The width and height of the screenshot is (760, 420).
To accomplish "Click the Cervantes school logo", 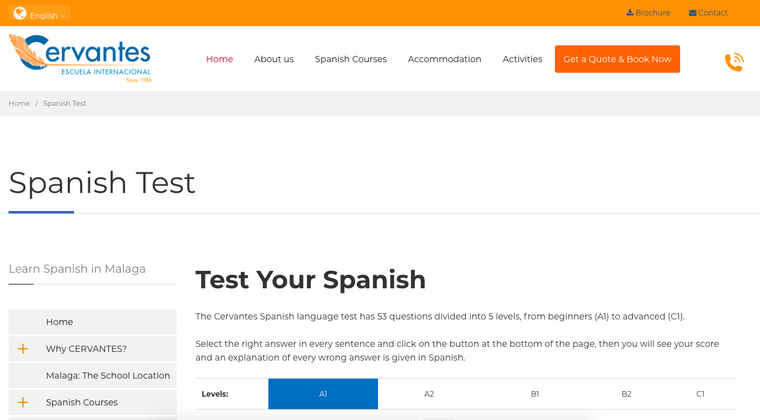I will 80,59.
